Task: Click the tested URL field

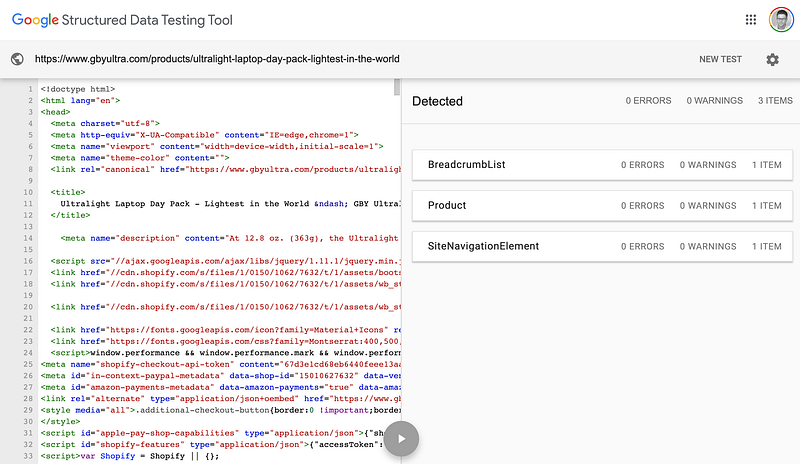Action: pos(217,59)
